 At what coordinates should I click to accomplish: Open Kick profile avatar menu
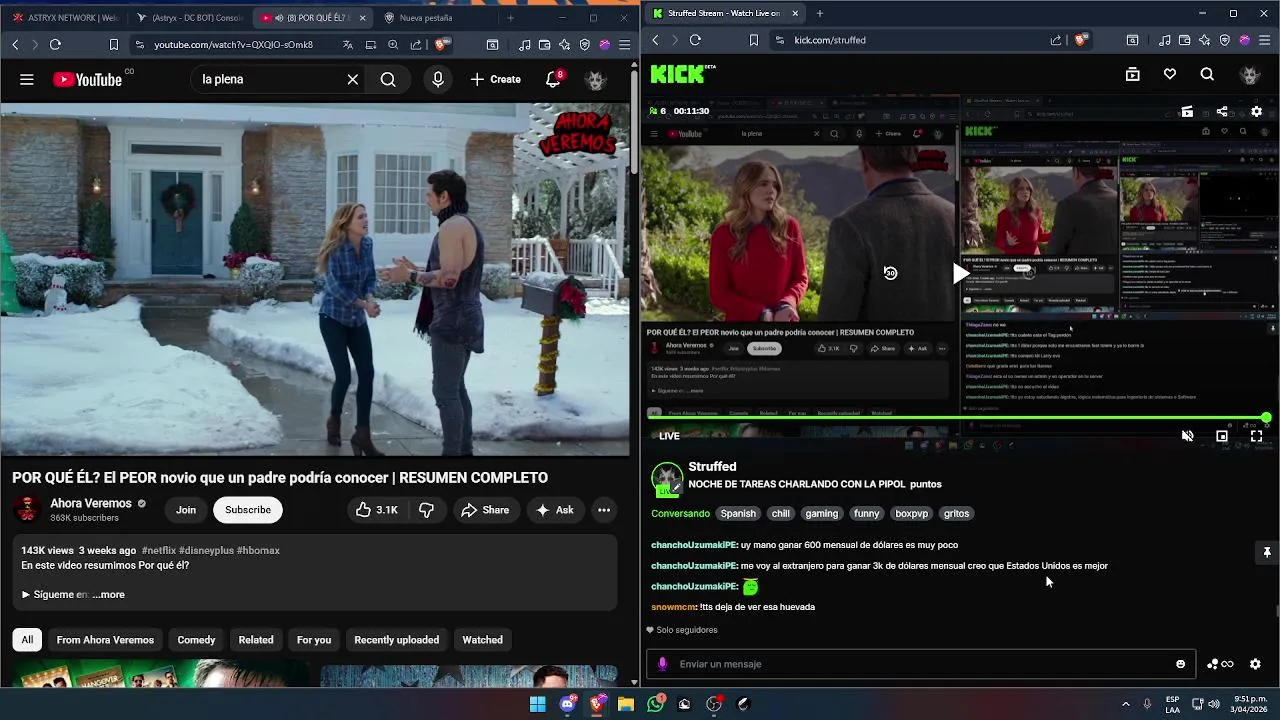tap(1249, 74)
